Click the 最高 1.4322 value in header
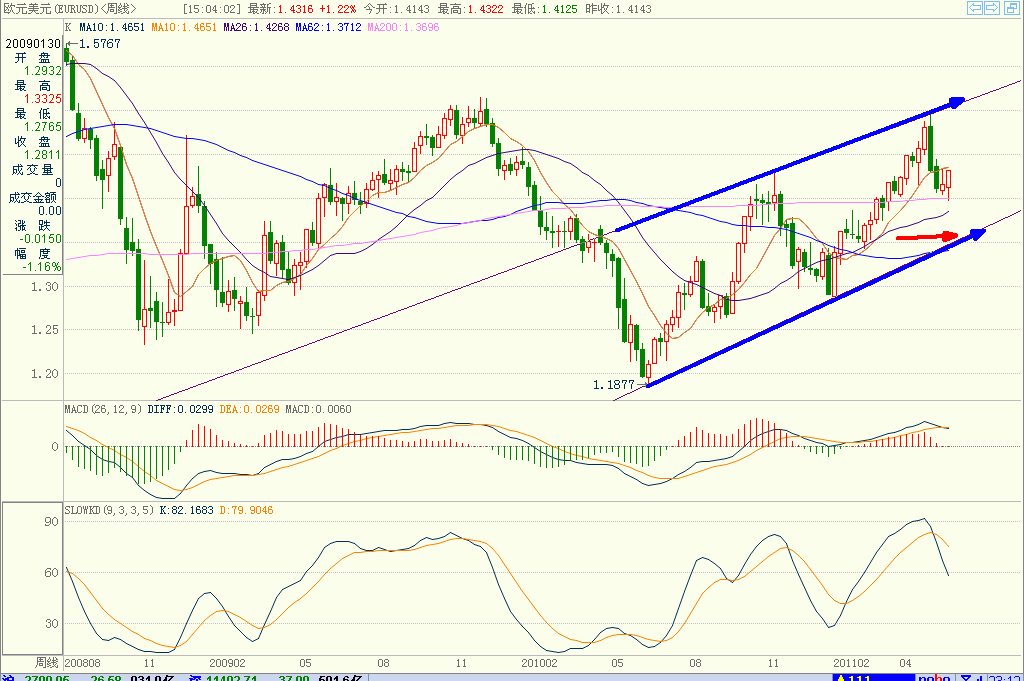The width and height of the screenshot is (1024, 681). click(470, 9)
